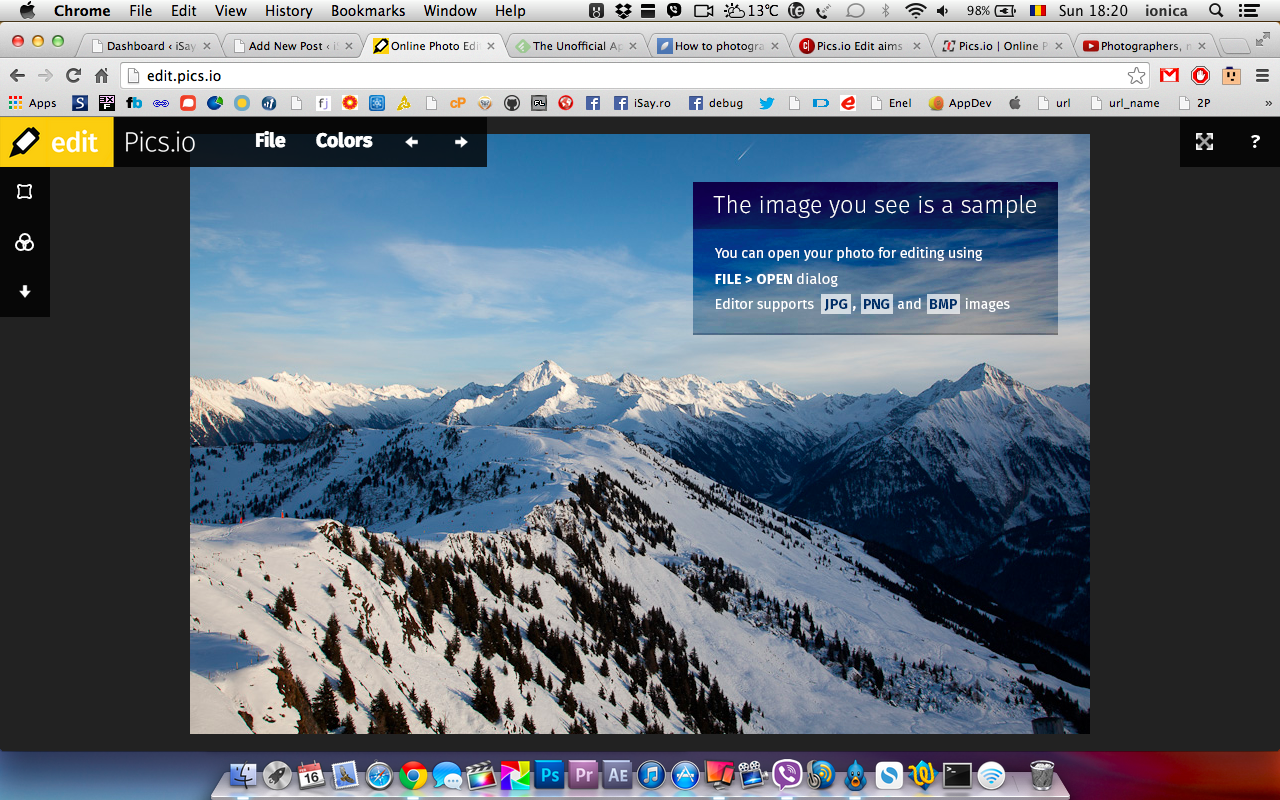Bookmark page with star icon

[x=1136, y=76]
